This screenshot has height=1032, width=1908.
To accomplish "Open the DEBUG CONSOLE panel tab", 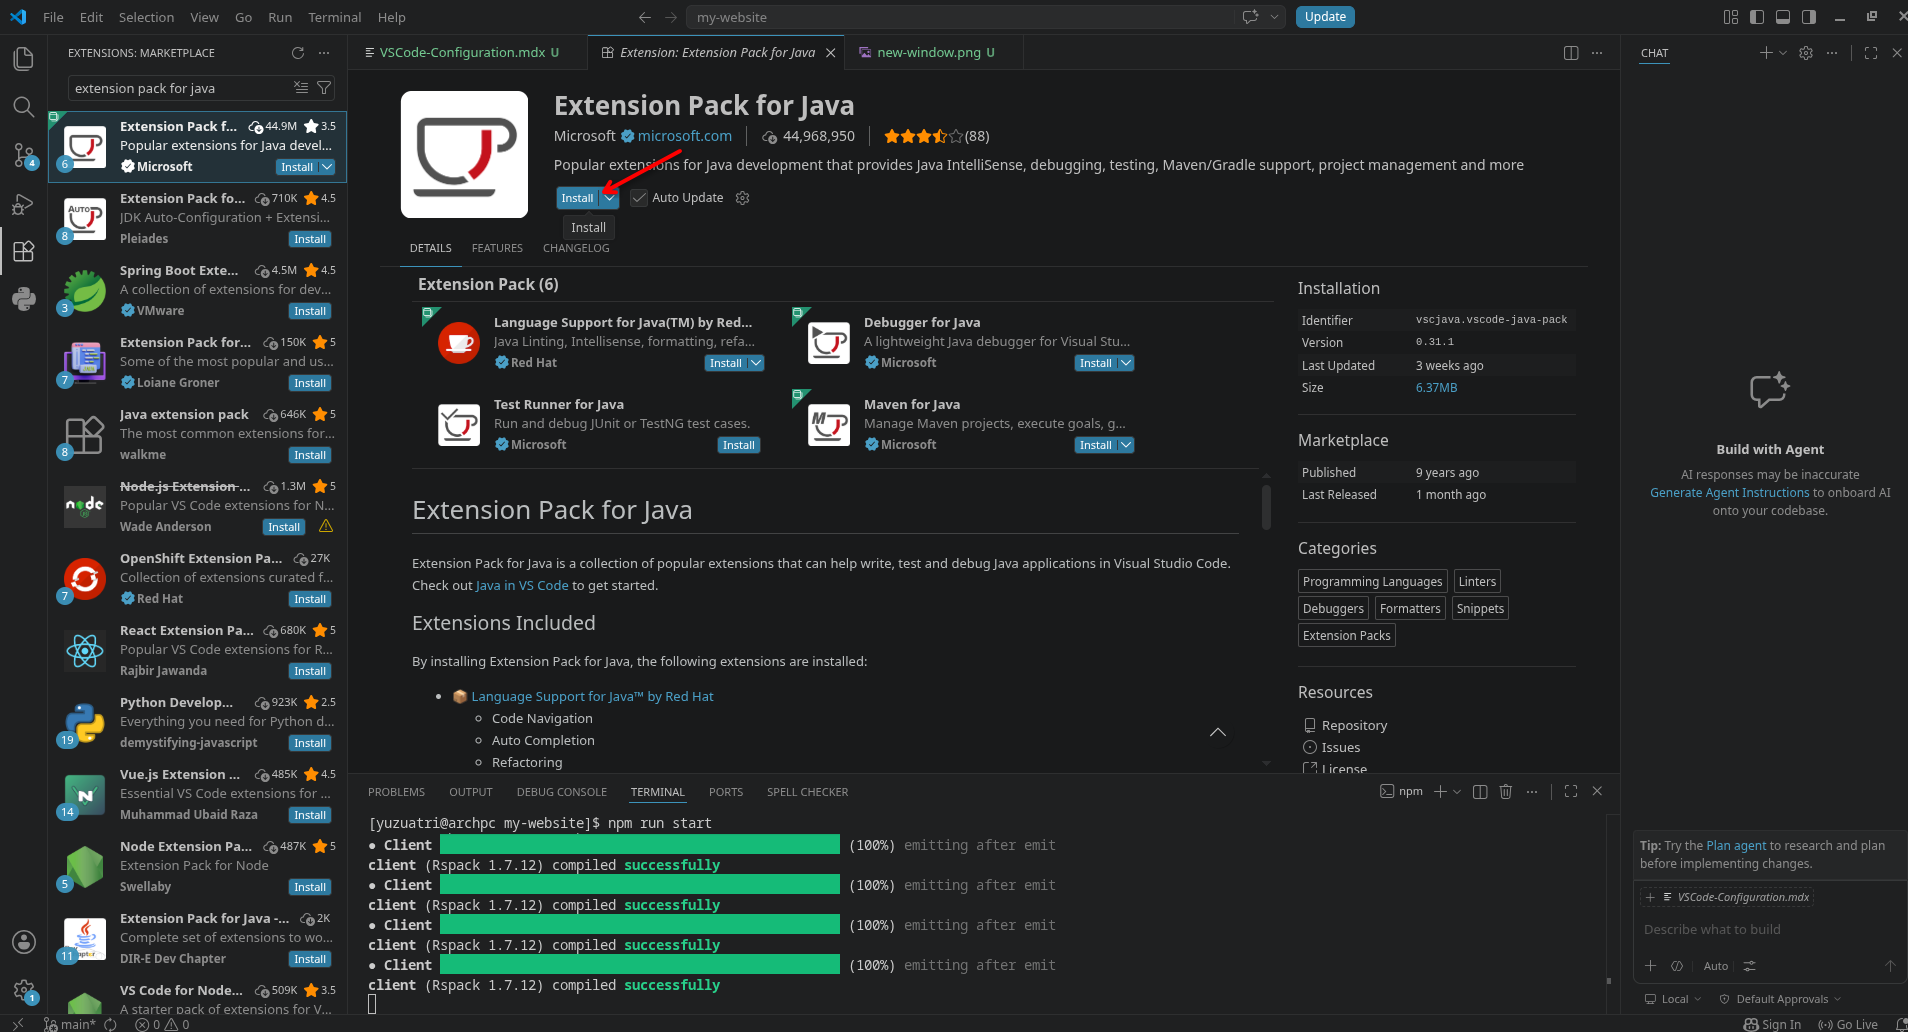I will pyautogui.click(x=561, y=792).
